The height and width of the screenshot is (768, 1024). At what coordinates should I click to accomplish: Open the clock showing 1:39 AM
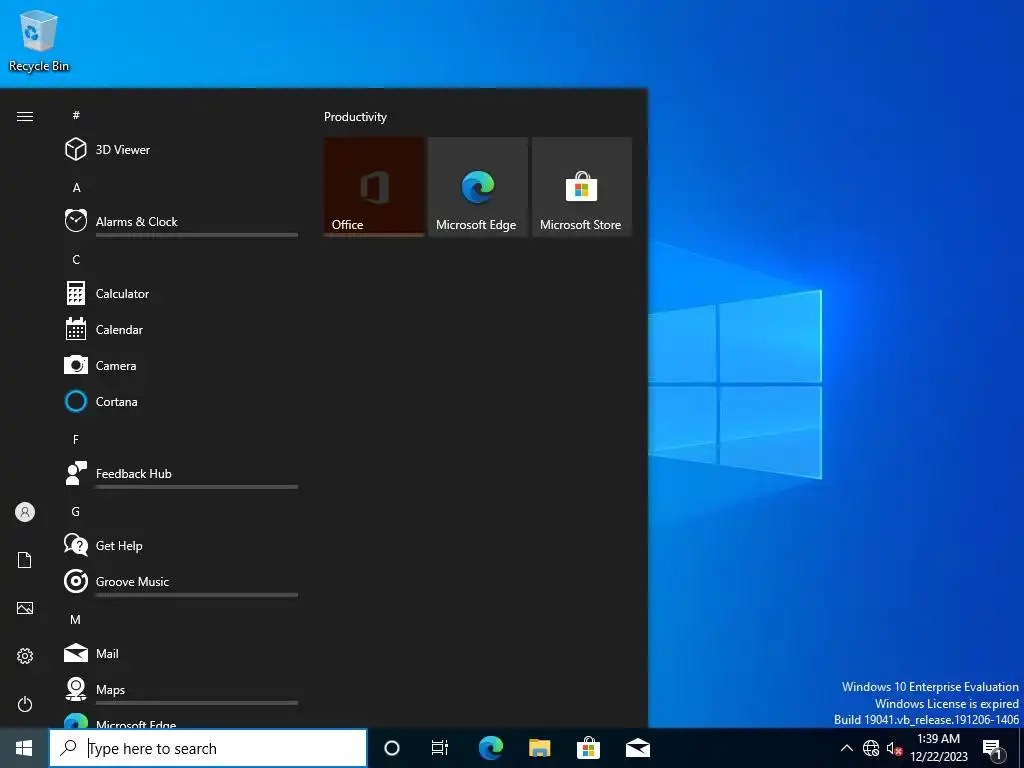click(x=938, y=748)
